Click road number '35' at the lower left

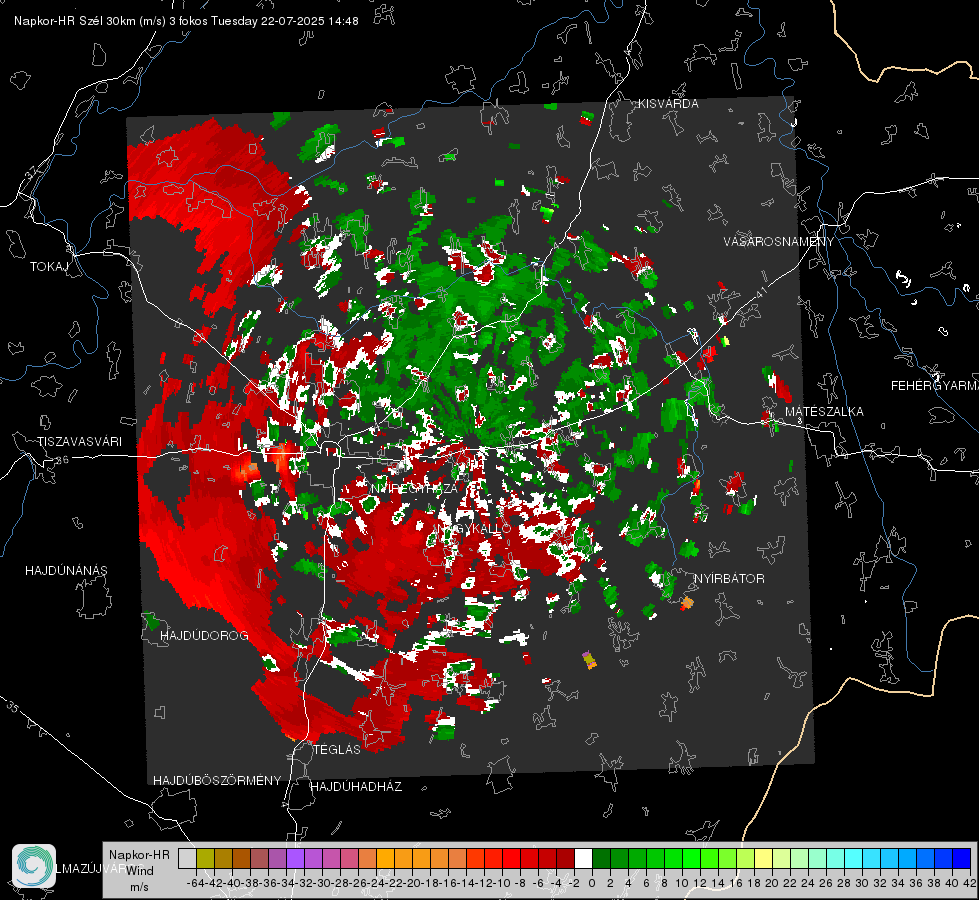coord(12,708)
